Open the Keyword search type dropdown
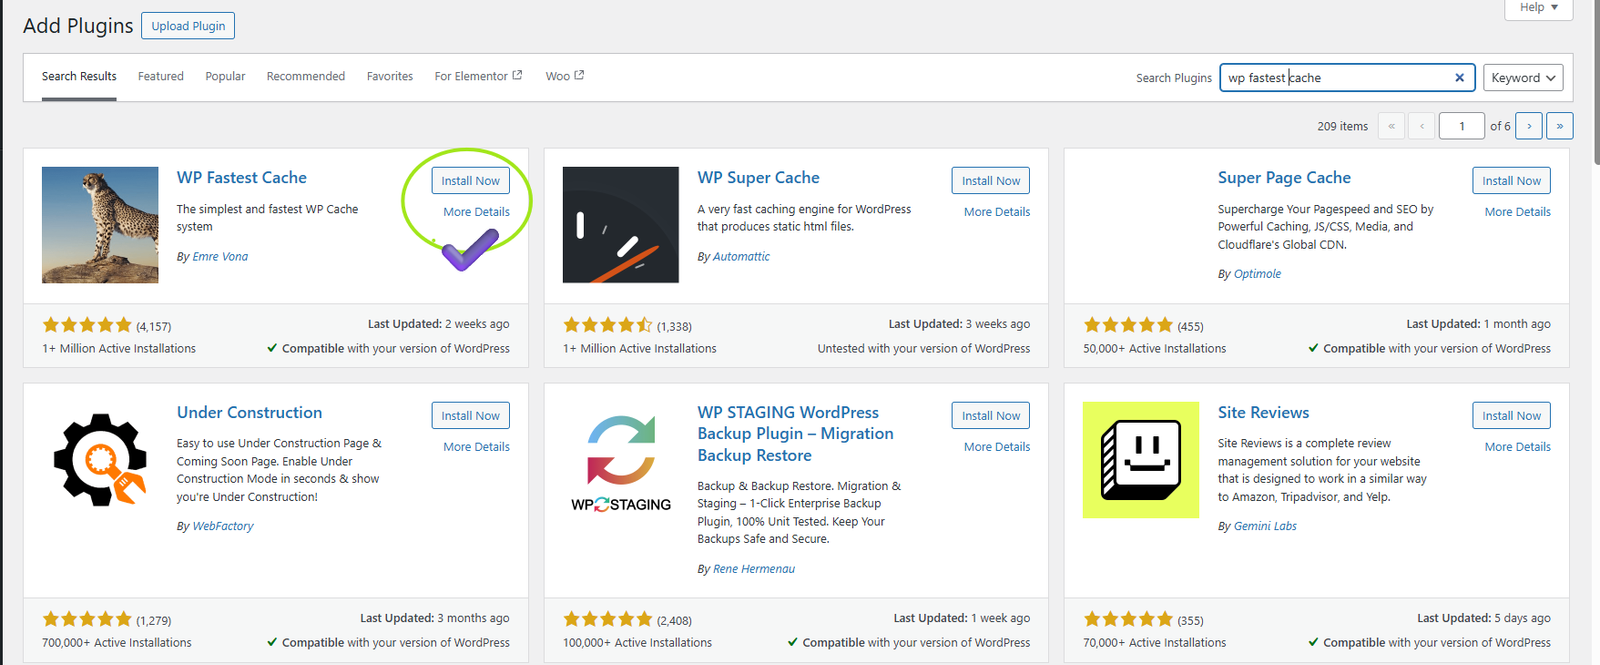The height and width of the screenshot is (665, 1600). point(1522,78)
